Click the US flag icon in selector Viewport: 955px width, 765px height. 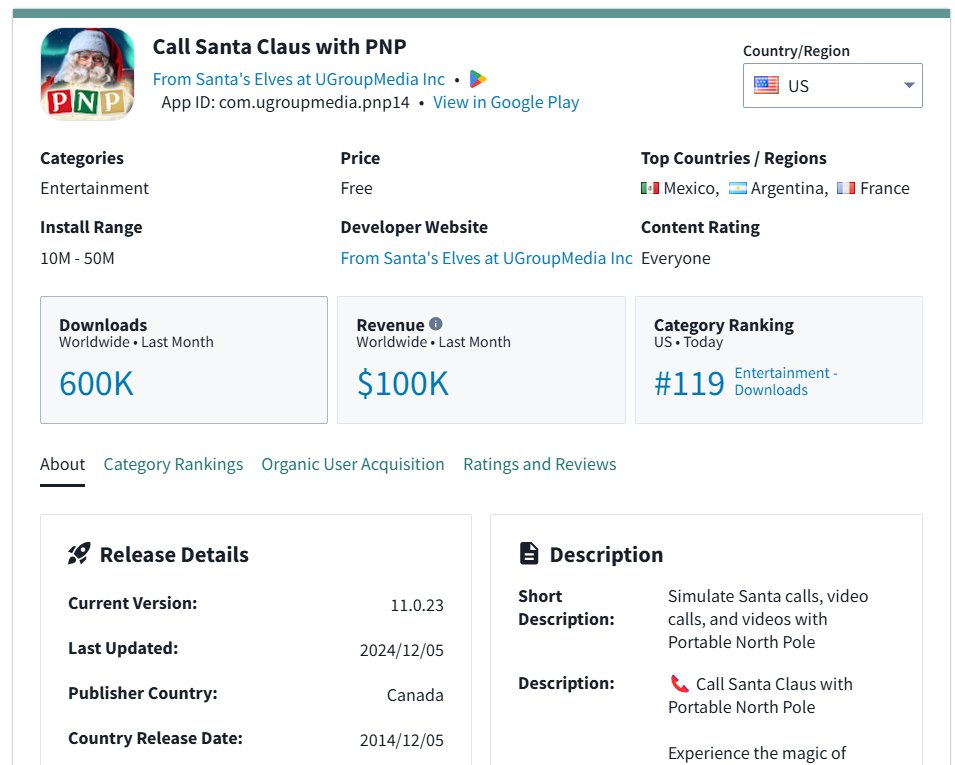[766, 86]
